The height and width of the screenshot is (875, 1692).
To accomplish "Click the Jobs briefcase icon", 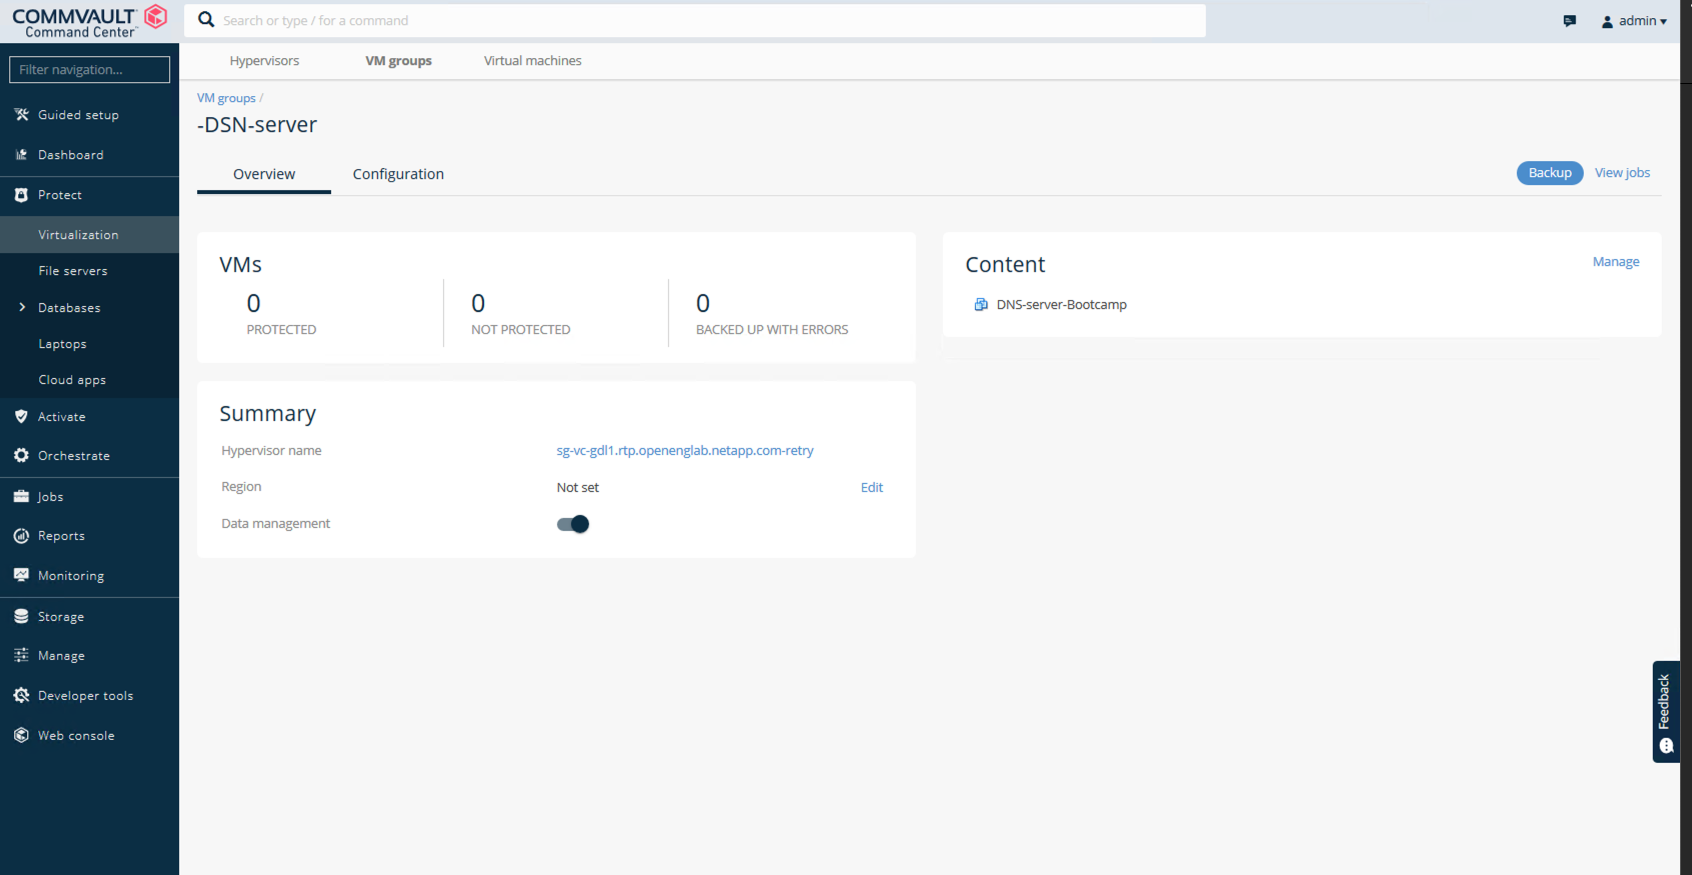I will (x=21, y=496).
